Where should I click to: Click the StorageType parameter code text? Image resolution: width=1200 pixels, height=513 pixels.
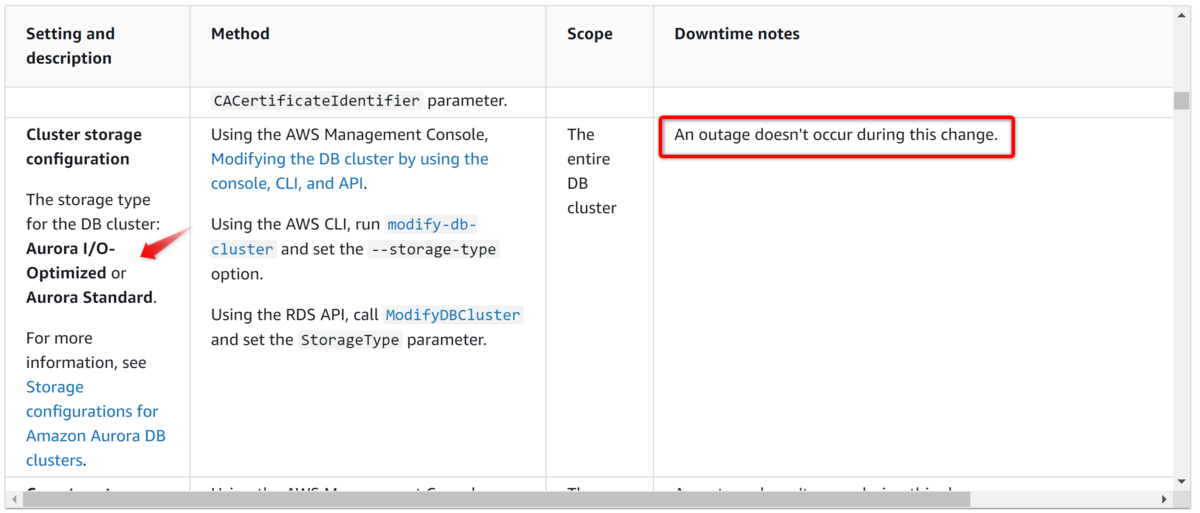tap(350, 340)
